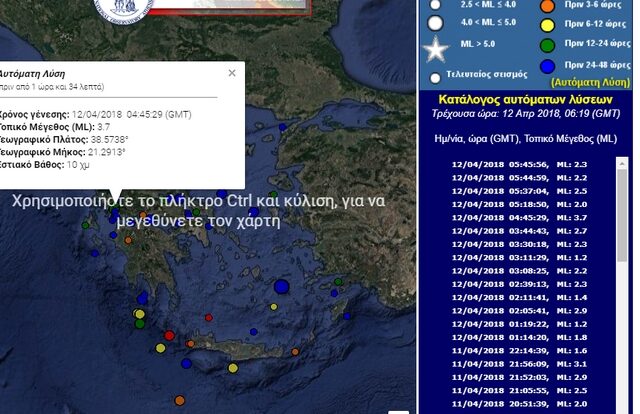Click the small blue marker north of central Crete
The width and height of the screenshot is (640, 414).
(x=253, y=332)
